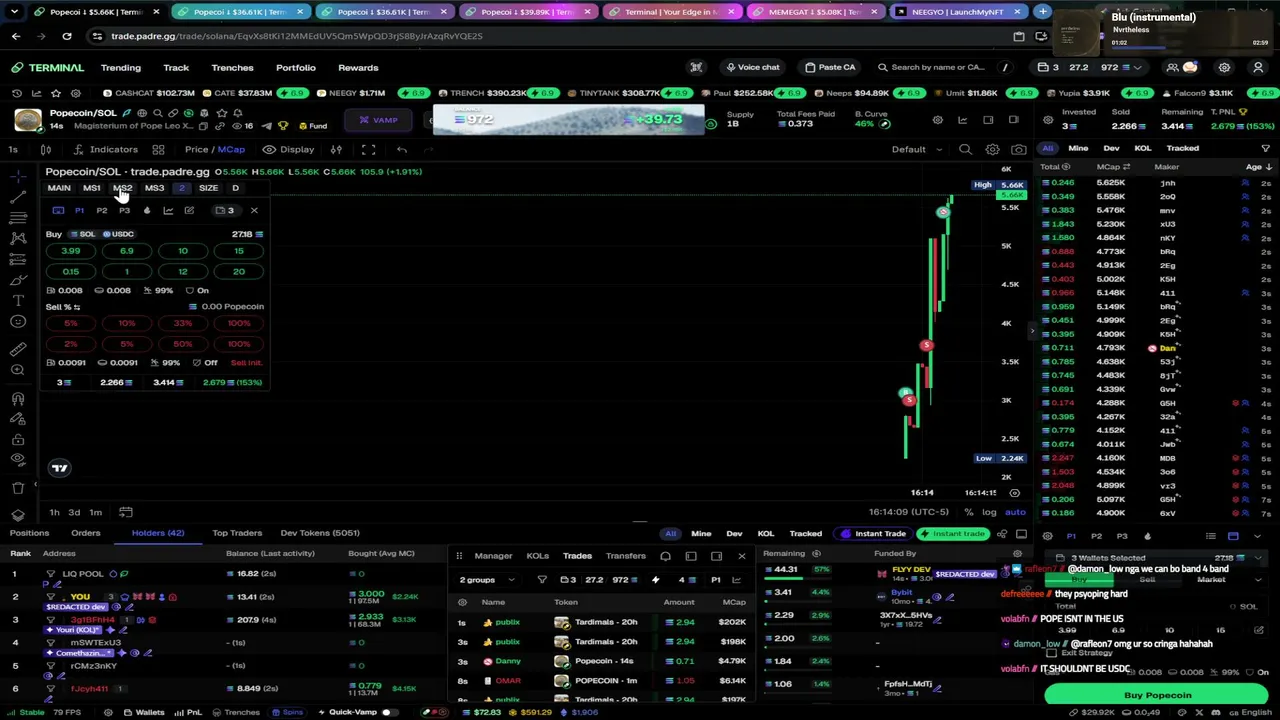Click the Buy Popecoin button
This screenshot has height=720, width=1280.
(x=1157, y=695)
